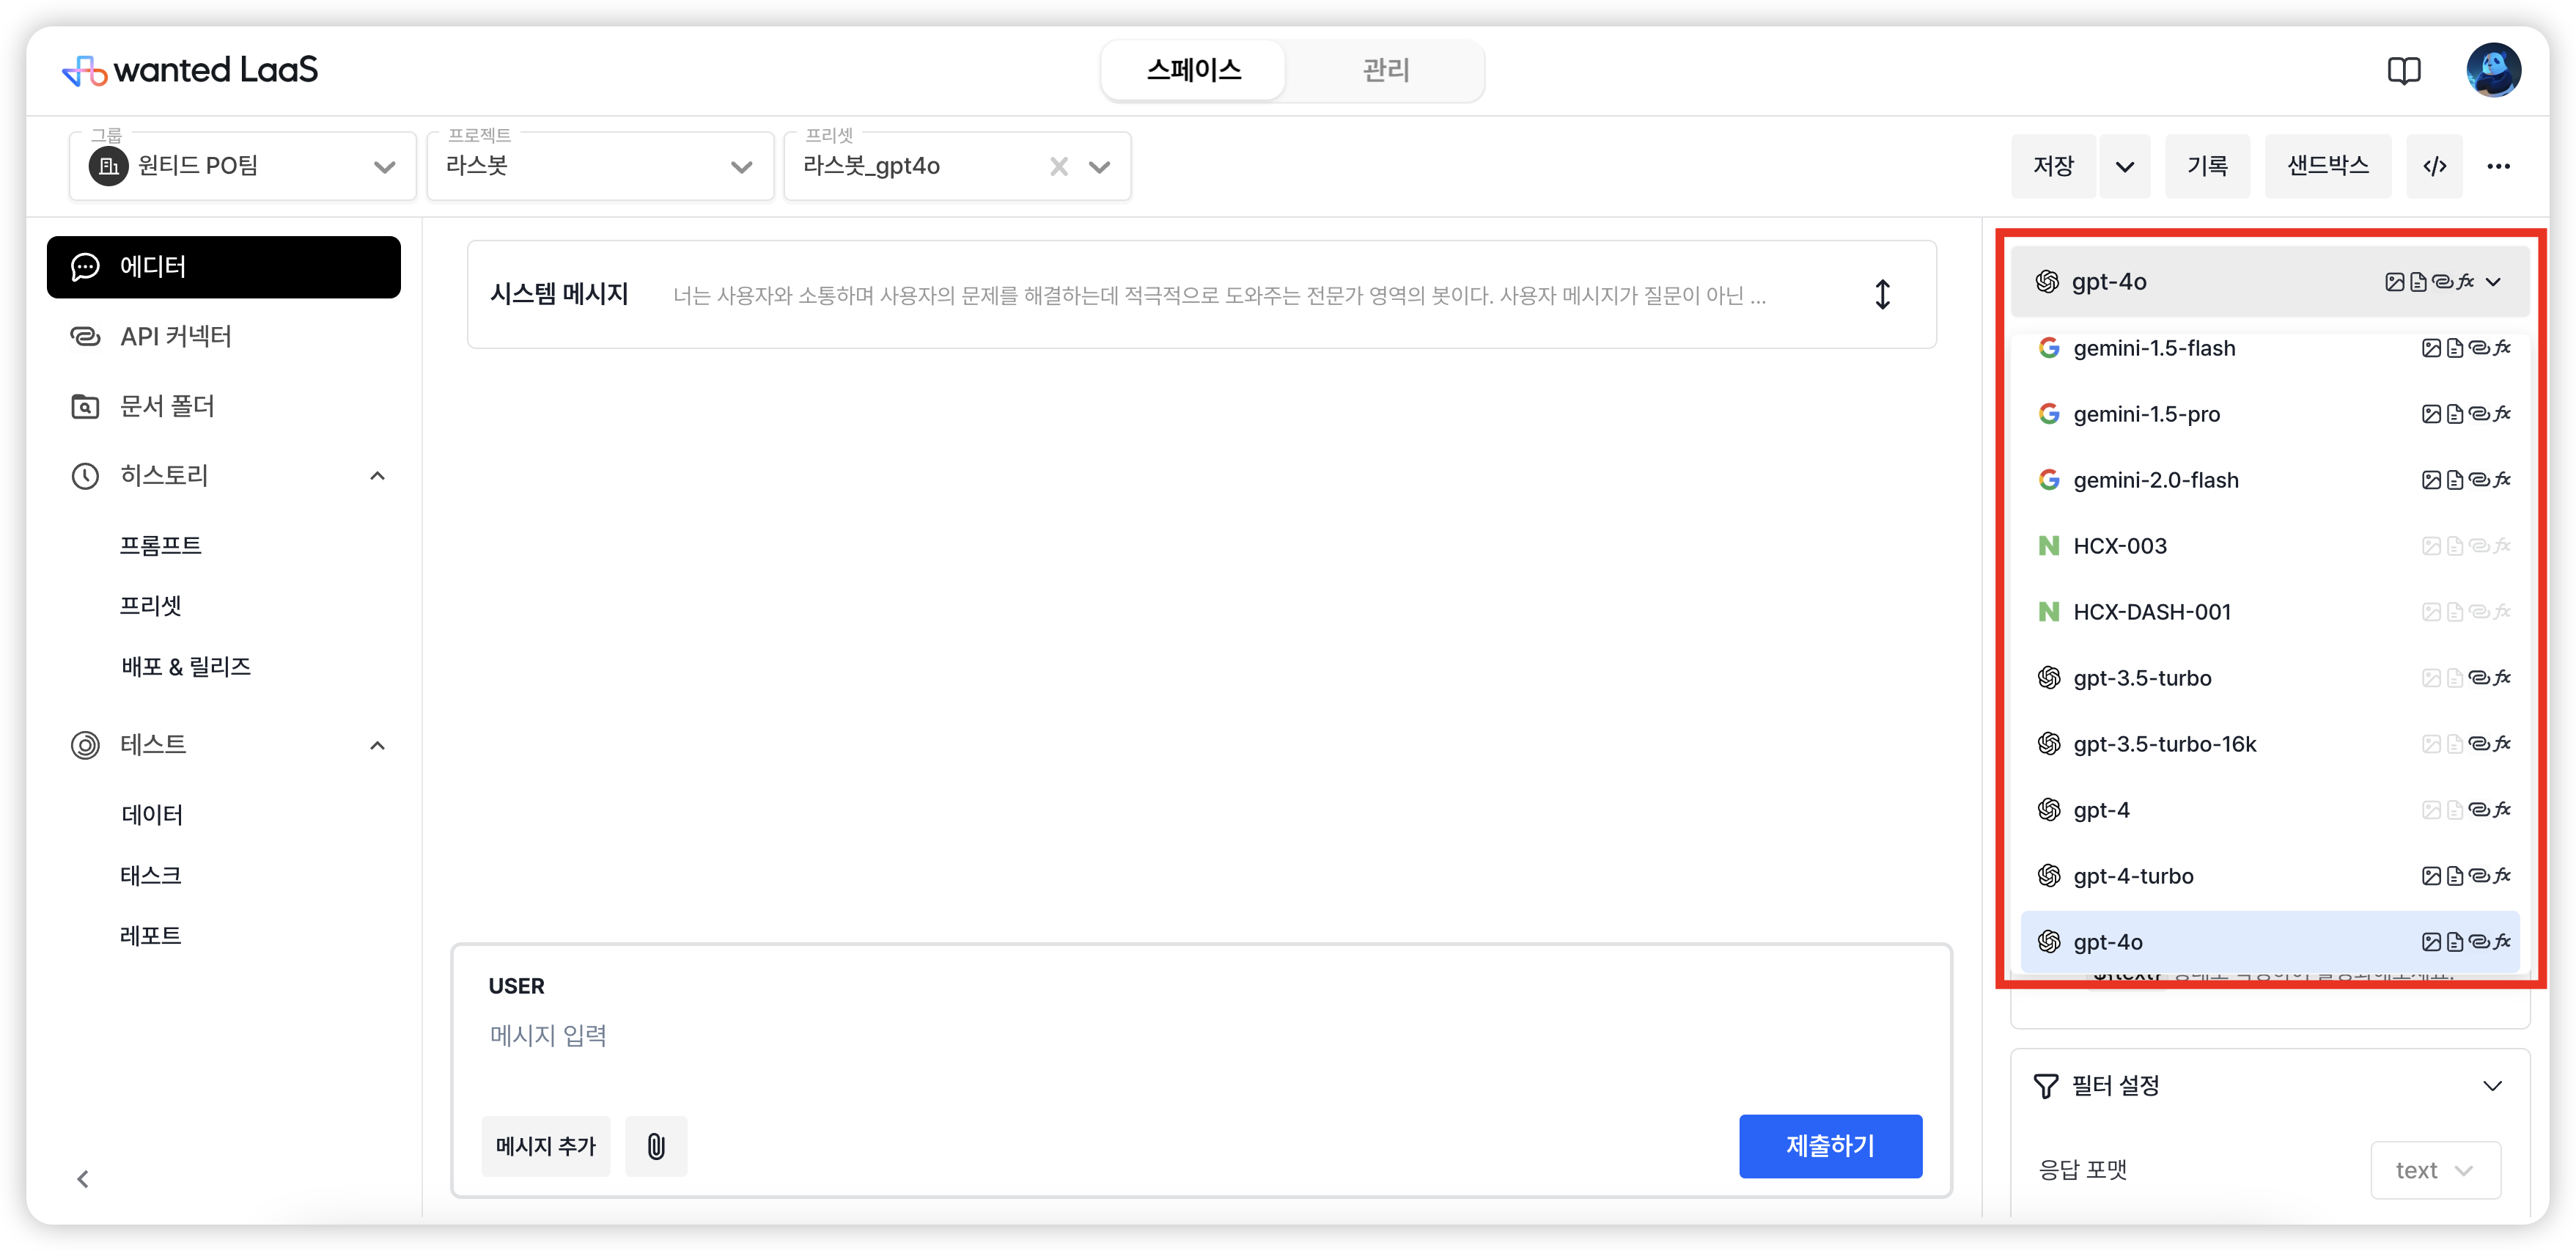Clear the 라스봇_gpt4o preset selection
The height and width of the screenshot is (1251, 2576).
tap(1059, 166)
